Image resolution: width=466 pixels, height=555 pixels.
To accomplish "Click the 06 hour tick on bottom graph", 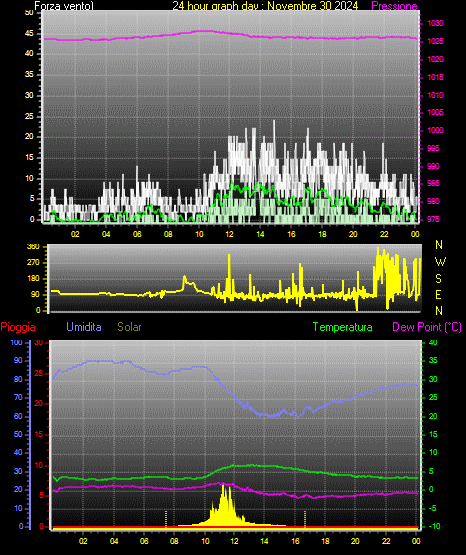I will [144, 541].
